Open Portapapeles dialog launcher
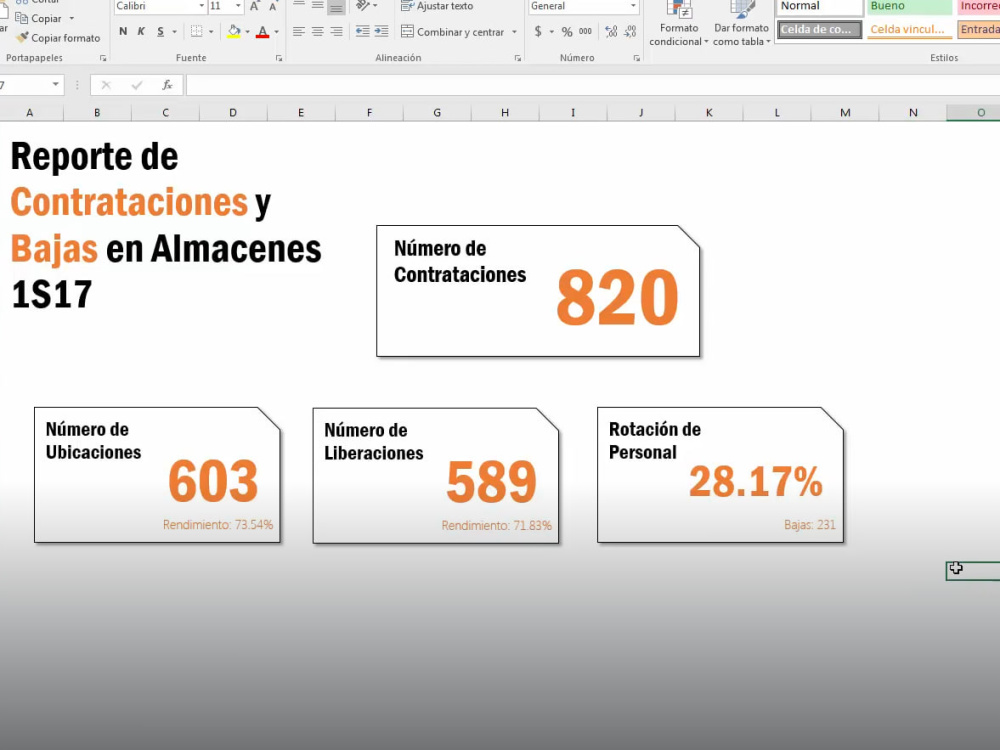 coord(103,58)
